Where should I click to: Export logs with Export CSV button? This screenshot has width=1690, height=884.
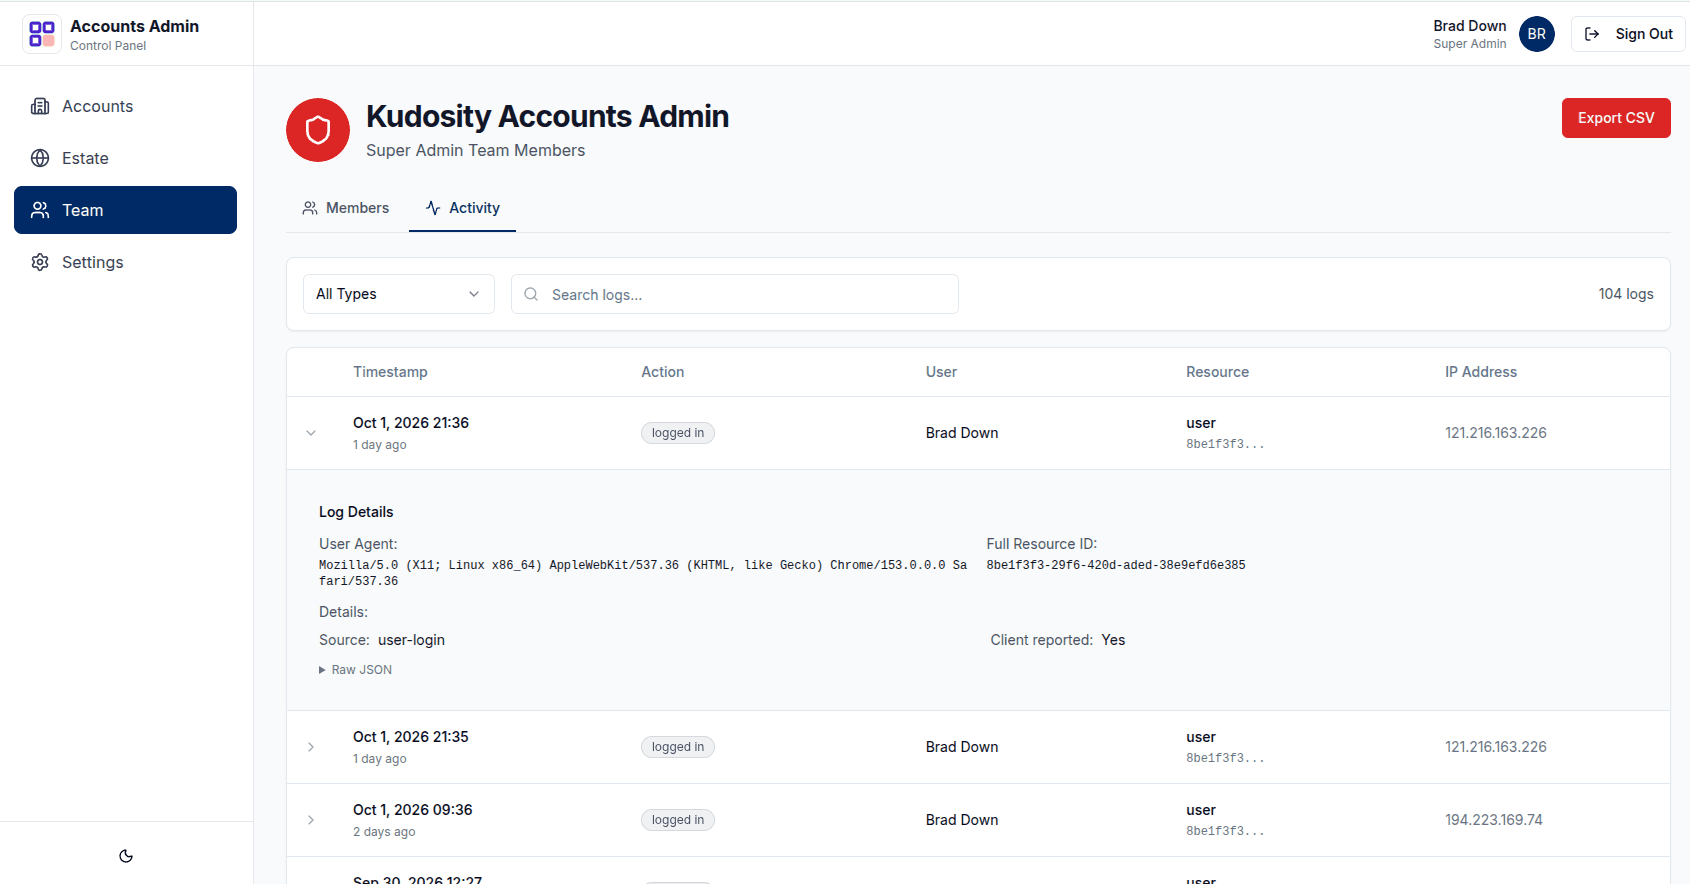point(1616,118)
